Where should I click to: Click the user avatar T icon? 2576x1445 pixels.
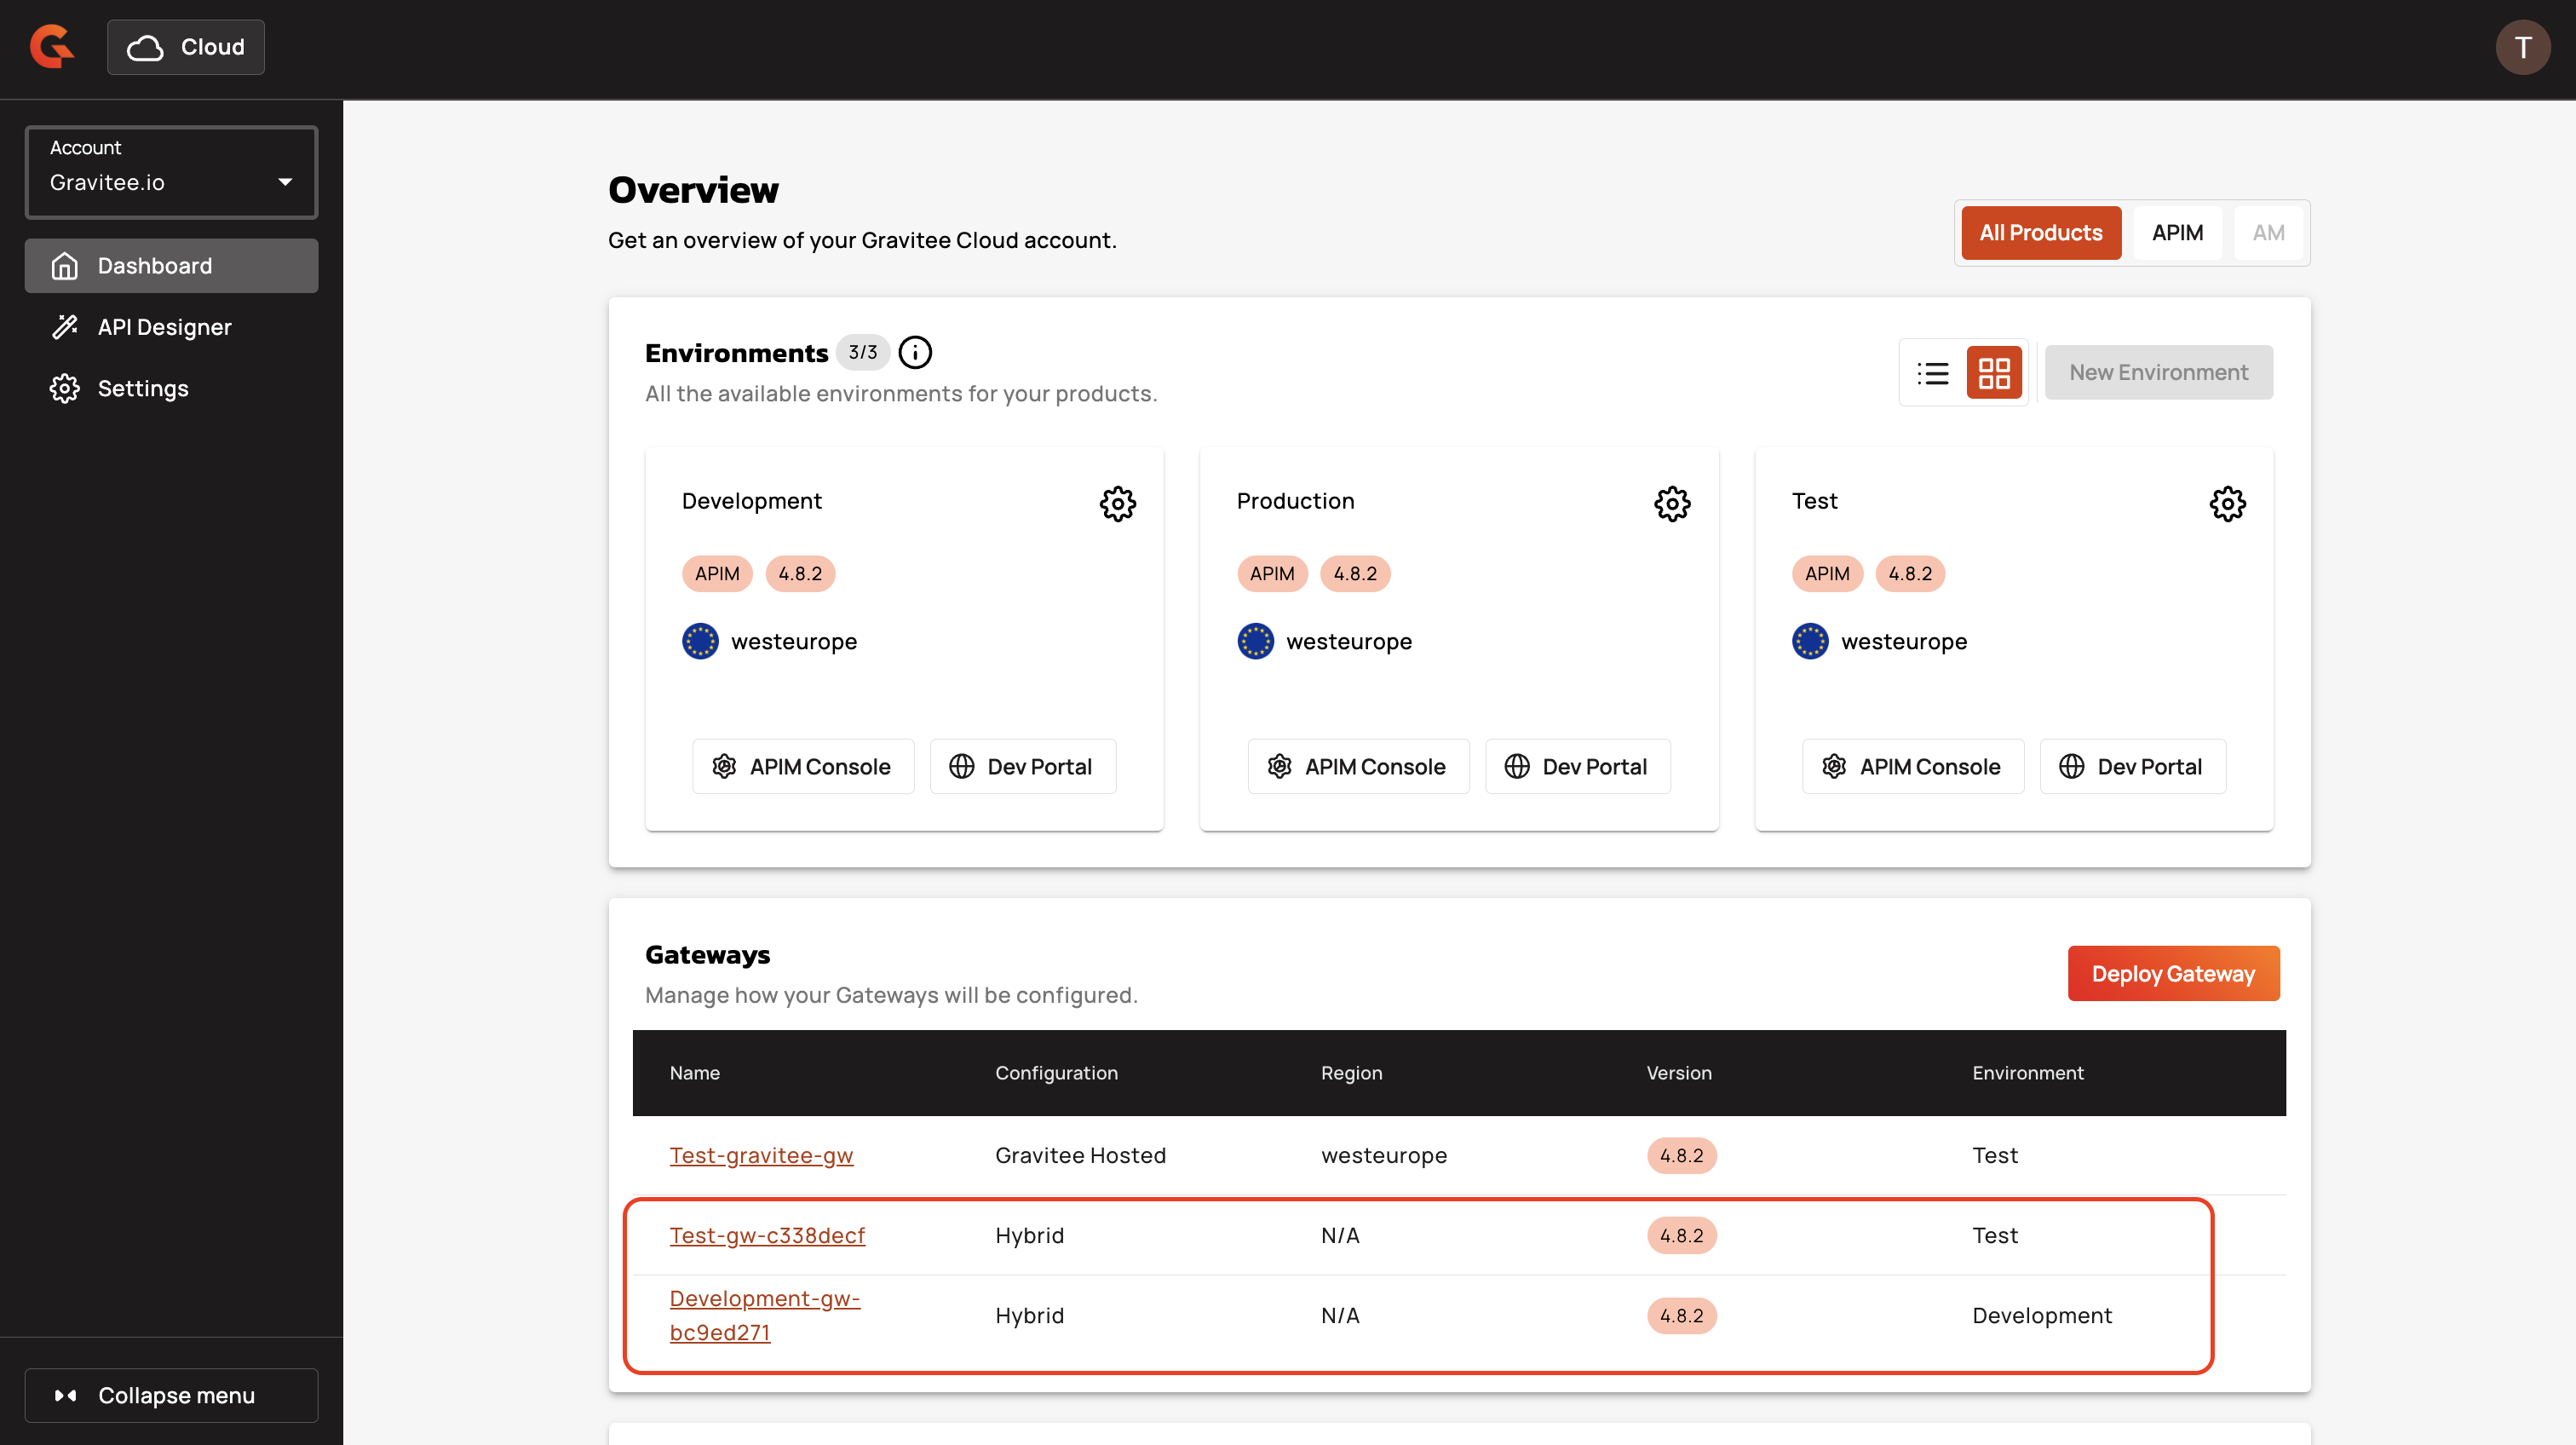click(x=2521, y=47)
